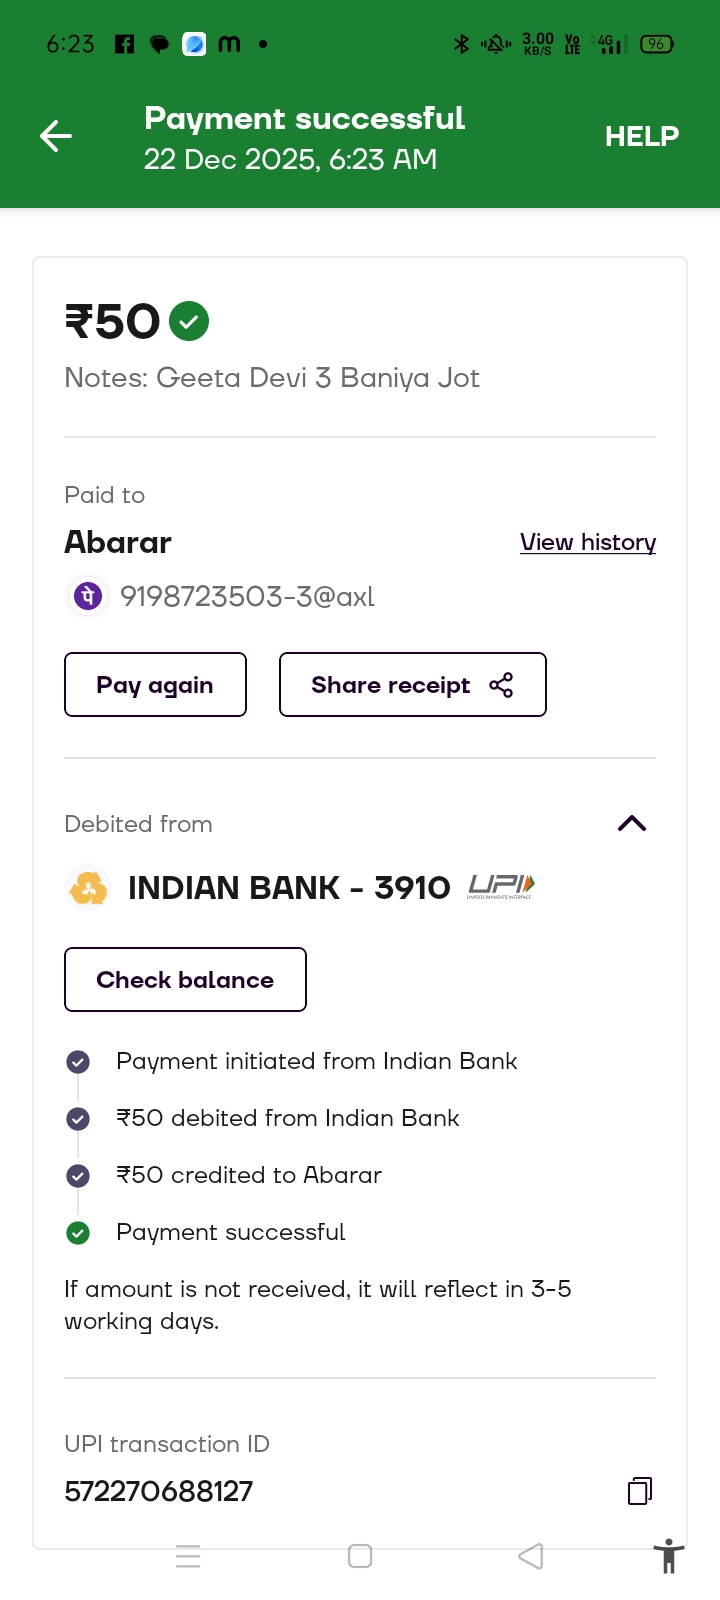Tap the PhonePe icon beside UPI address
Image resolution: width=720 pixels, height=1600 pixels.
point(88,597)
